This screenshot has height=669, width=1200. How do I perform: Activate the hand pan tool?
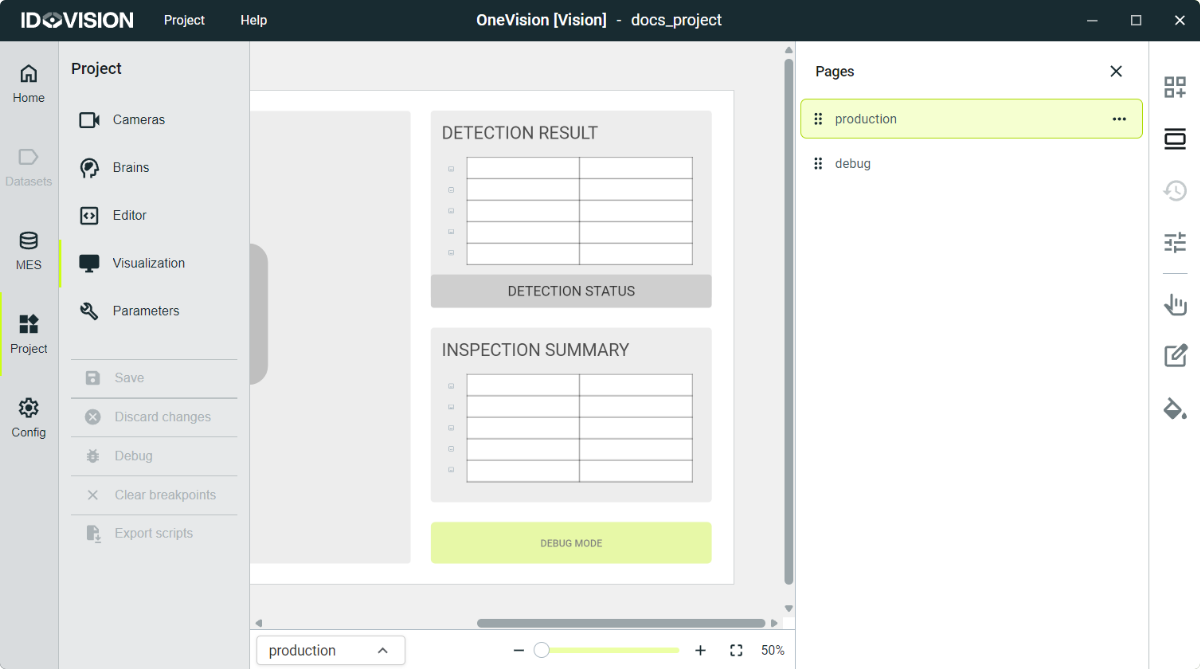[1174, 304]
